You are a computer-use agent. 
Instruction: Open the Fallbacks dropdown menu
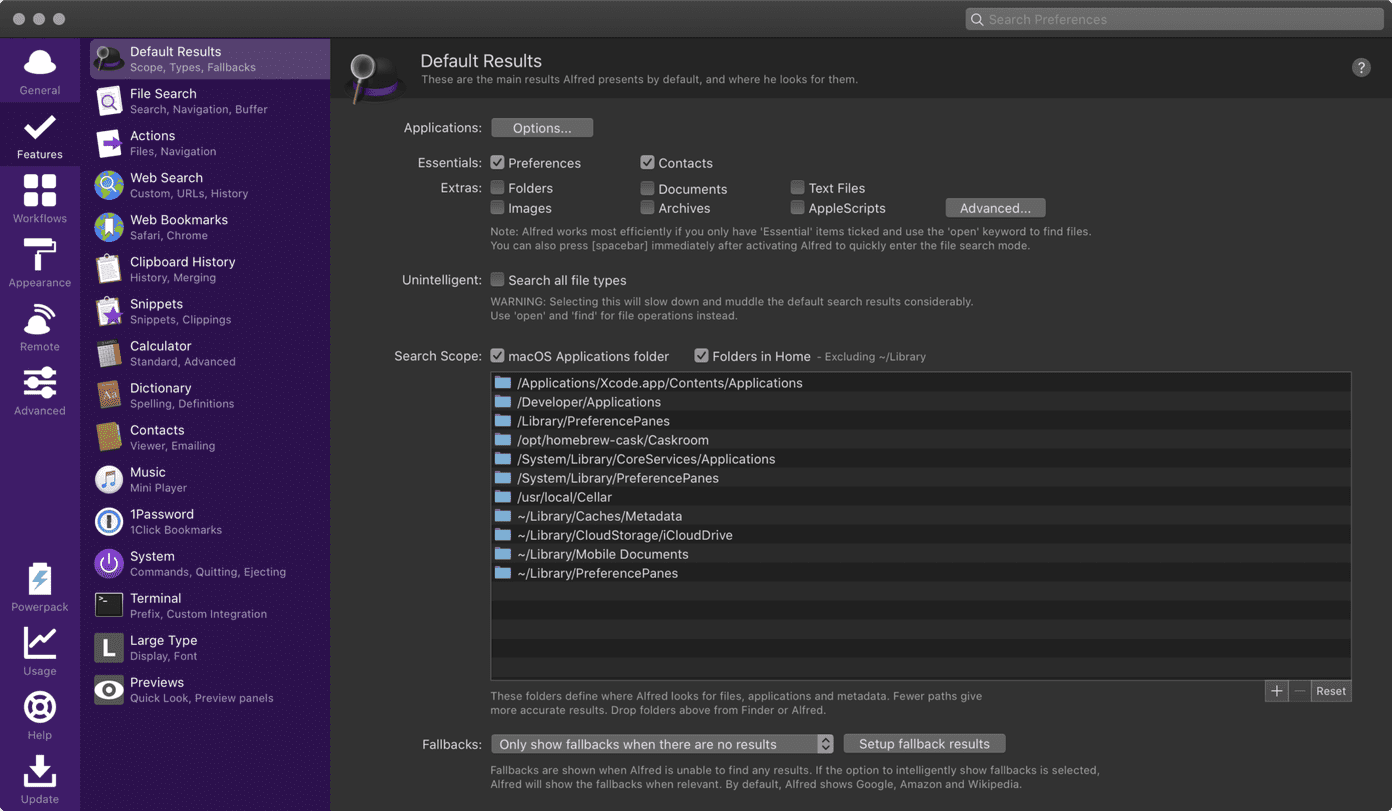click(662, 744)
